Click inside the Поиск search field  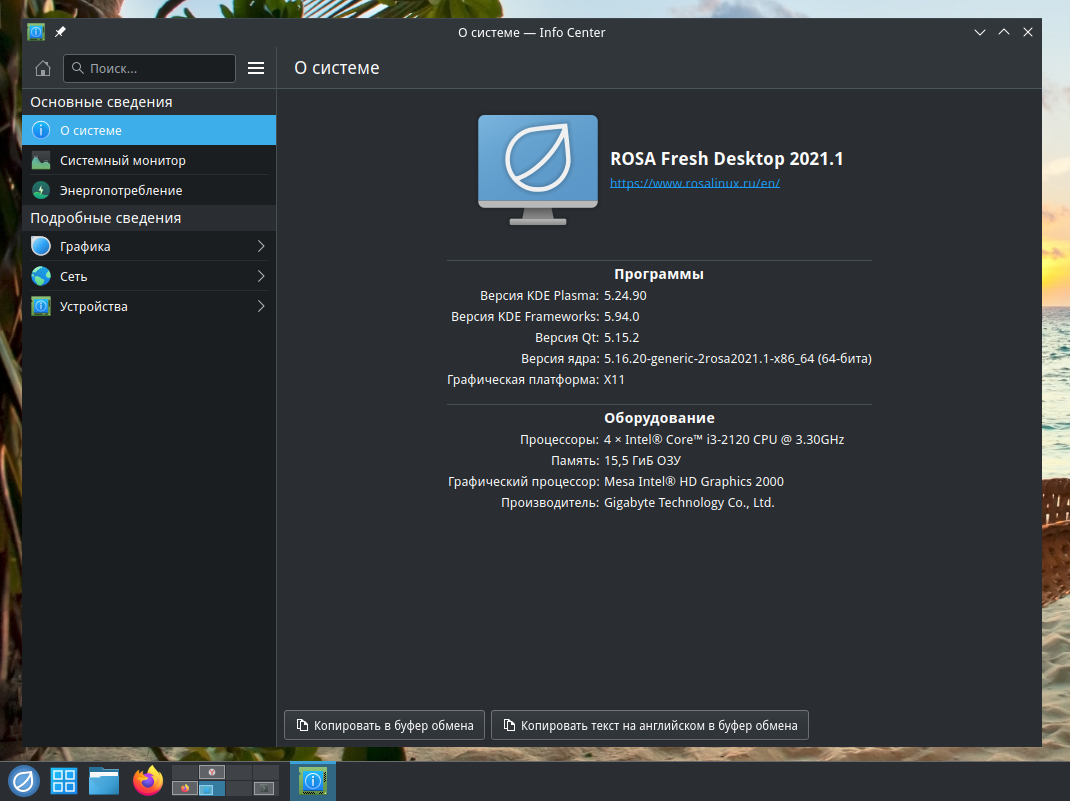(x=149, y=68)
